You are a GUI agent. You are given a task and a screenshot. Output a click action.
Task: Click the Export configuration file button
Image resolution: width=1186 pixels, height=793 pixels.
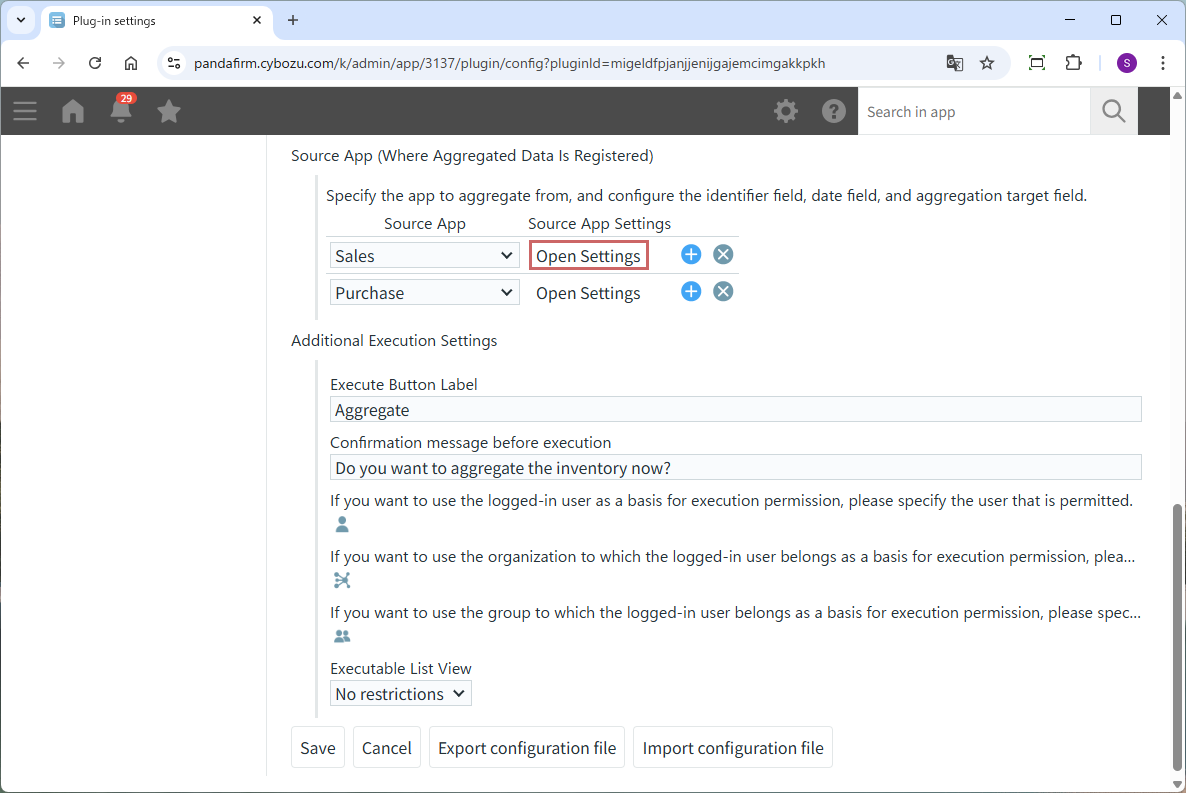527,748
